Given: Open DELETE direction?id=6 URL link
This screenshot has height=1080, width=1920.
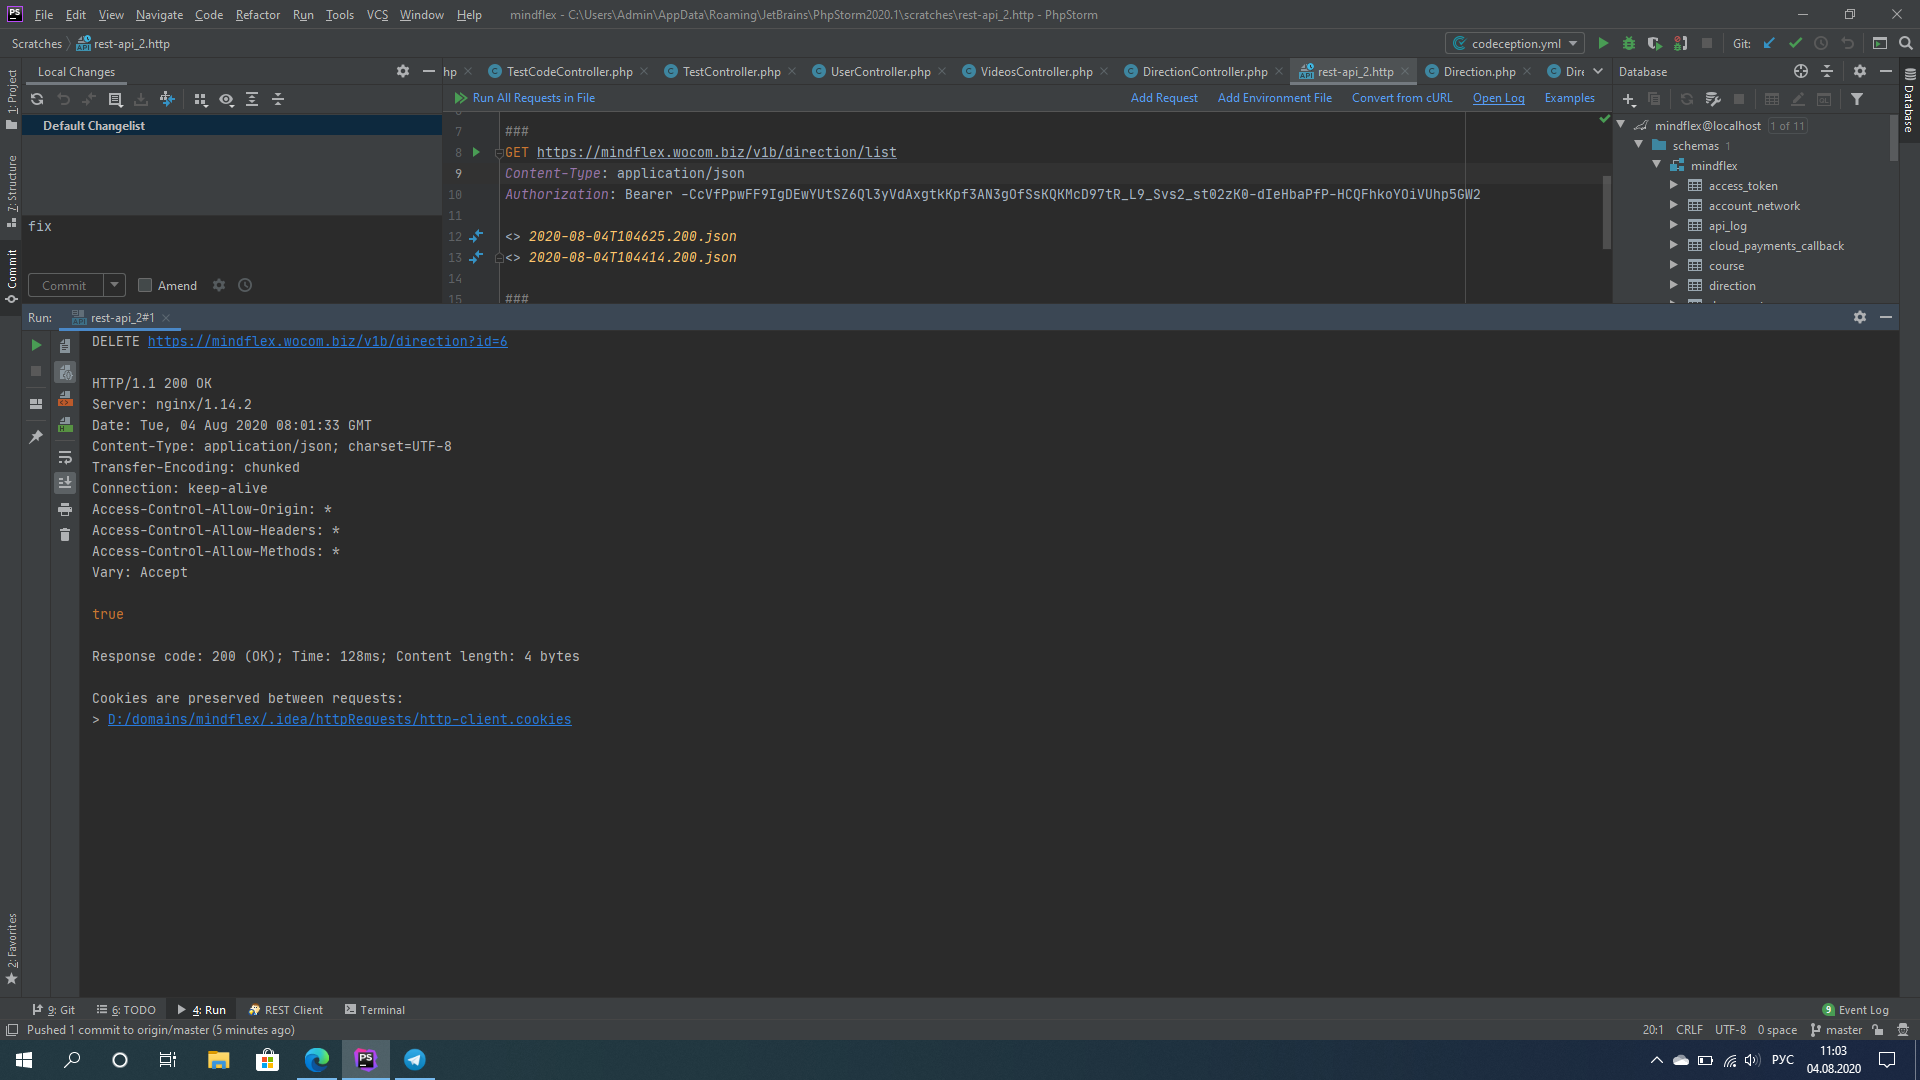Looking at the screenshot, I should (x=328, y=341).
